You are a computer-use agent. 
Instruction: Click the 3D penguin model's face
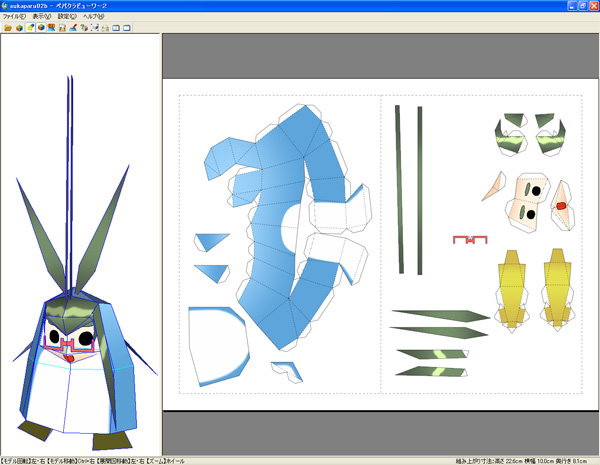click(69, 343)
